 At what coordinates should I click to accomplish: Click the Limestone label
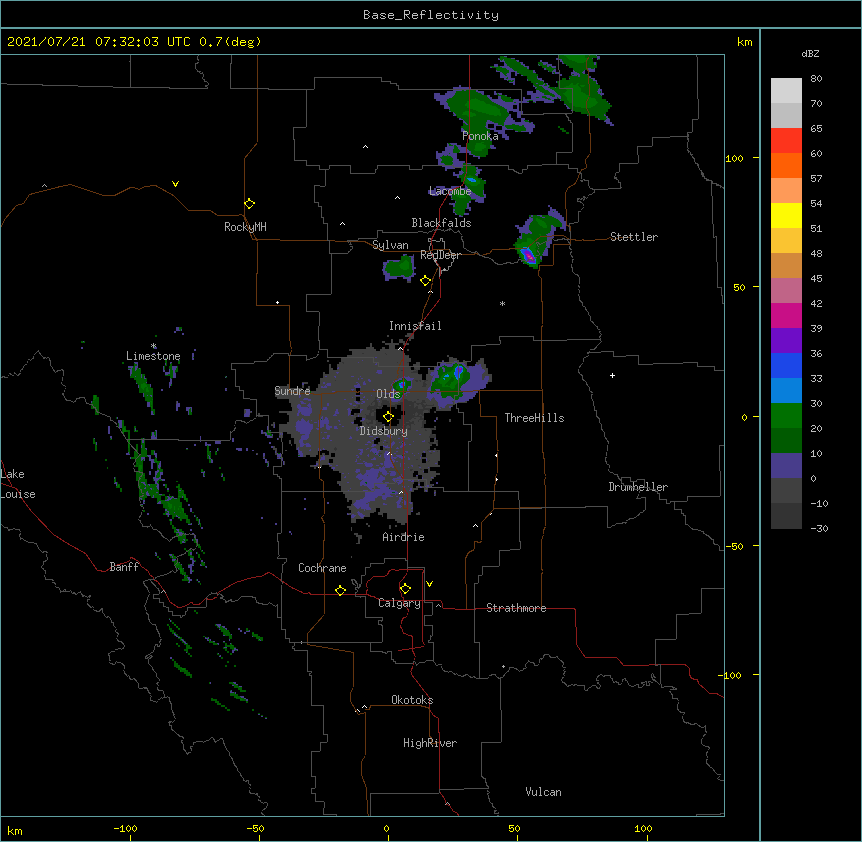(153, 356)
